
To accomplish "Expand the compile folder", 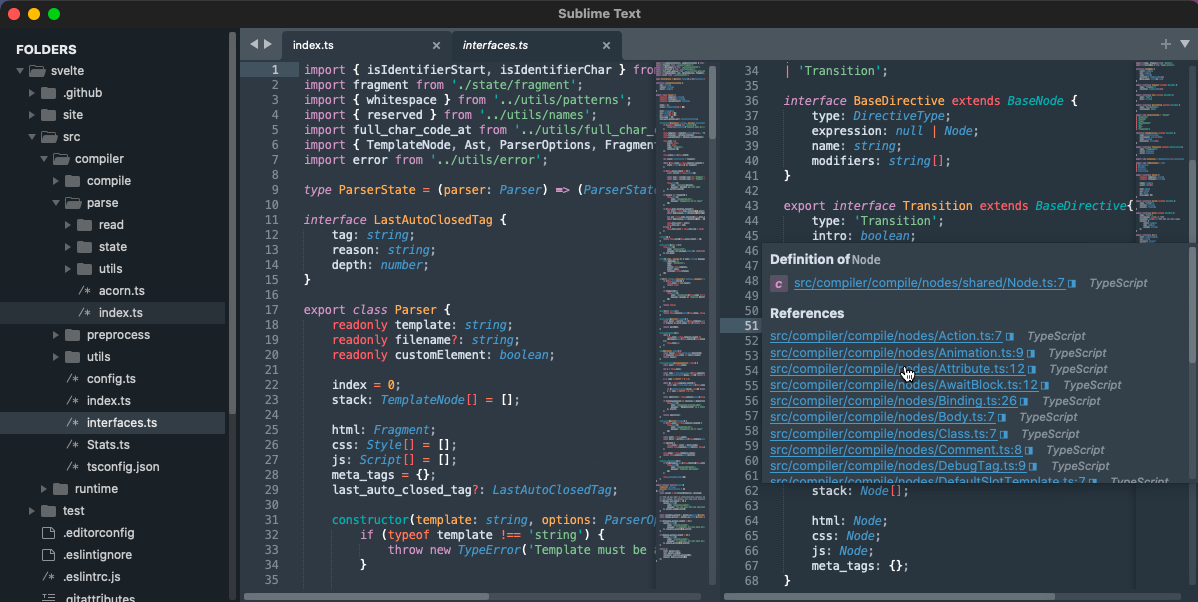I will pos(56,181).
